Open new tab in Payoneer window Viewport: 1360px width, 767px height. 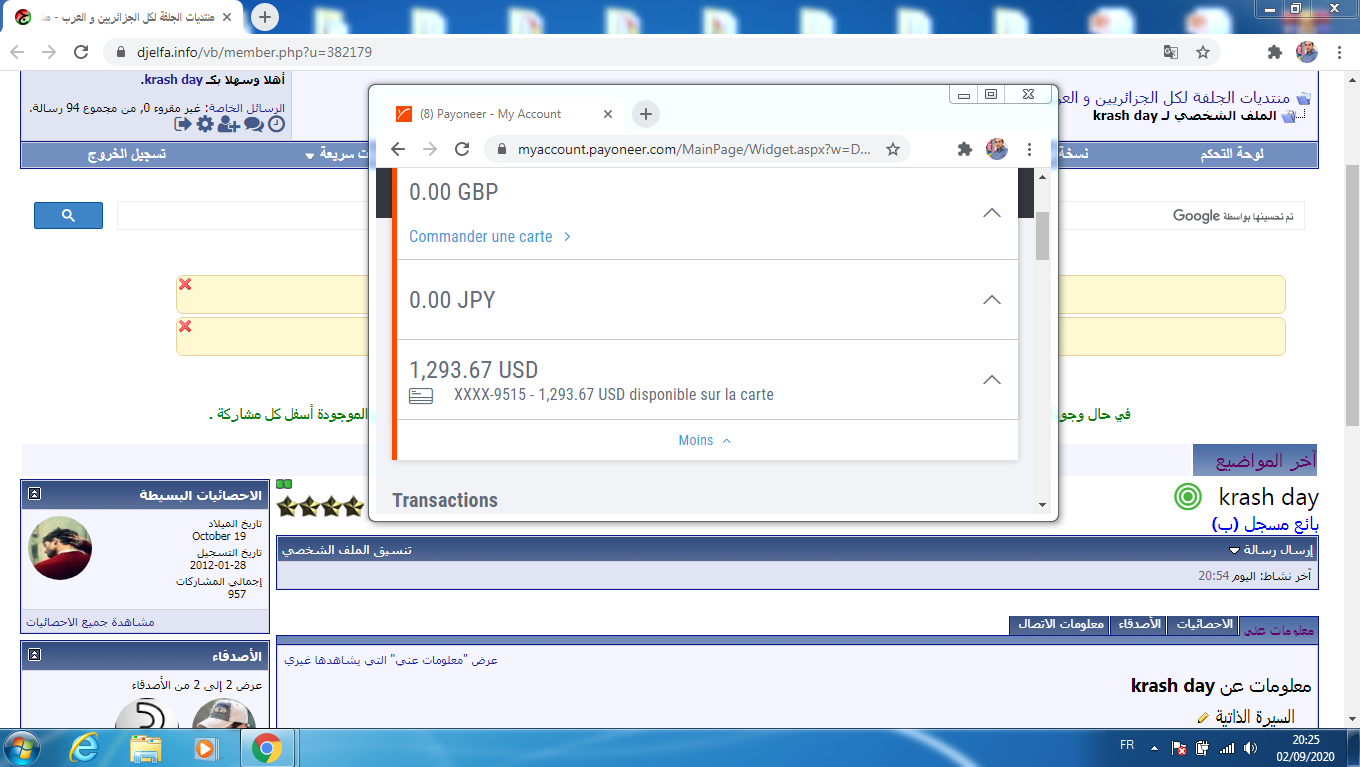pyautogui.click(x=646, y=114)
